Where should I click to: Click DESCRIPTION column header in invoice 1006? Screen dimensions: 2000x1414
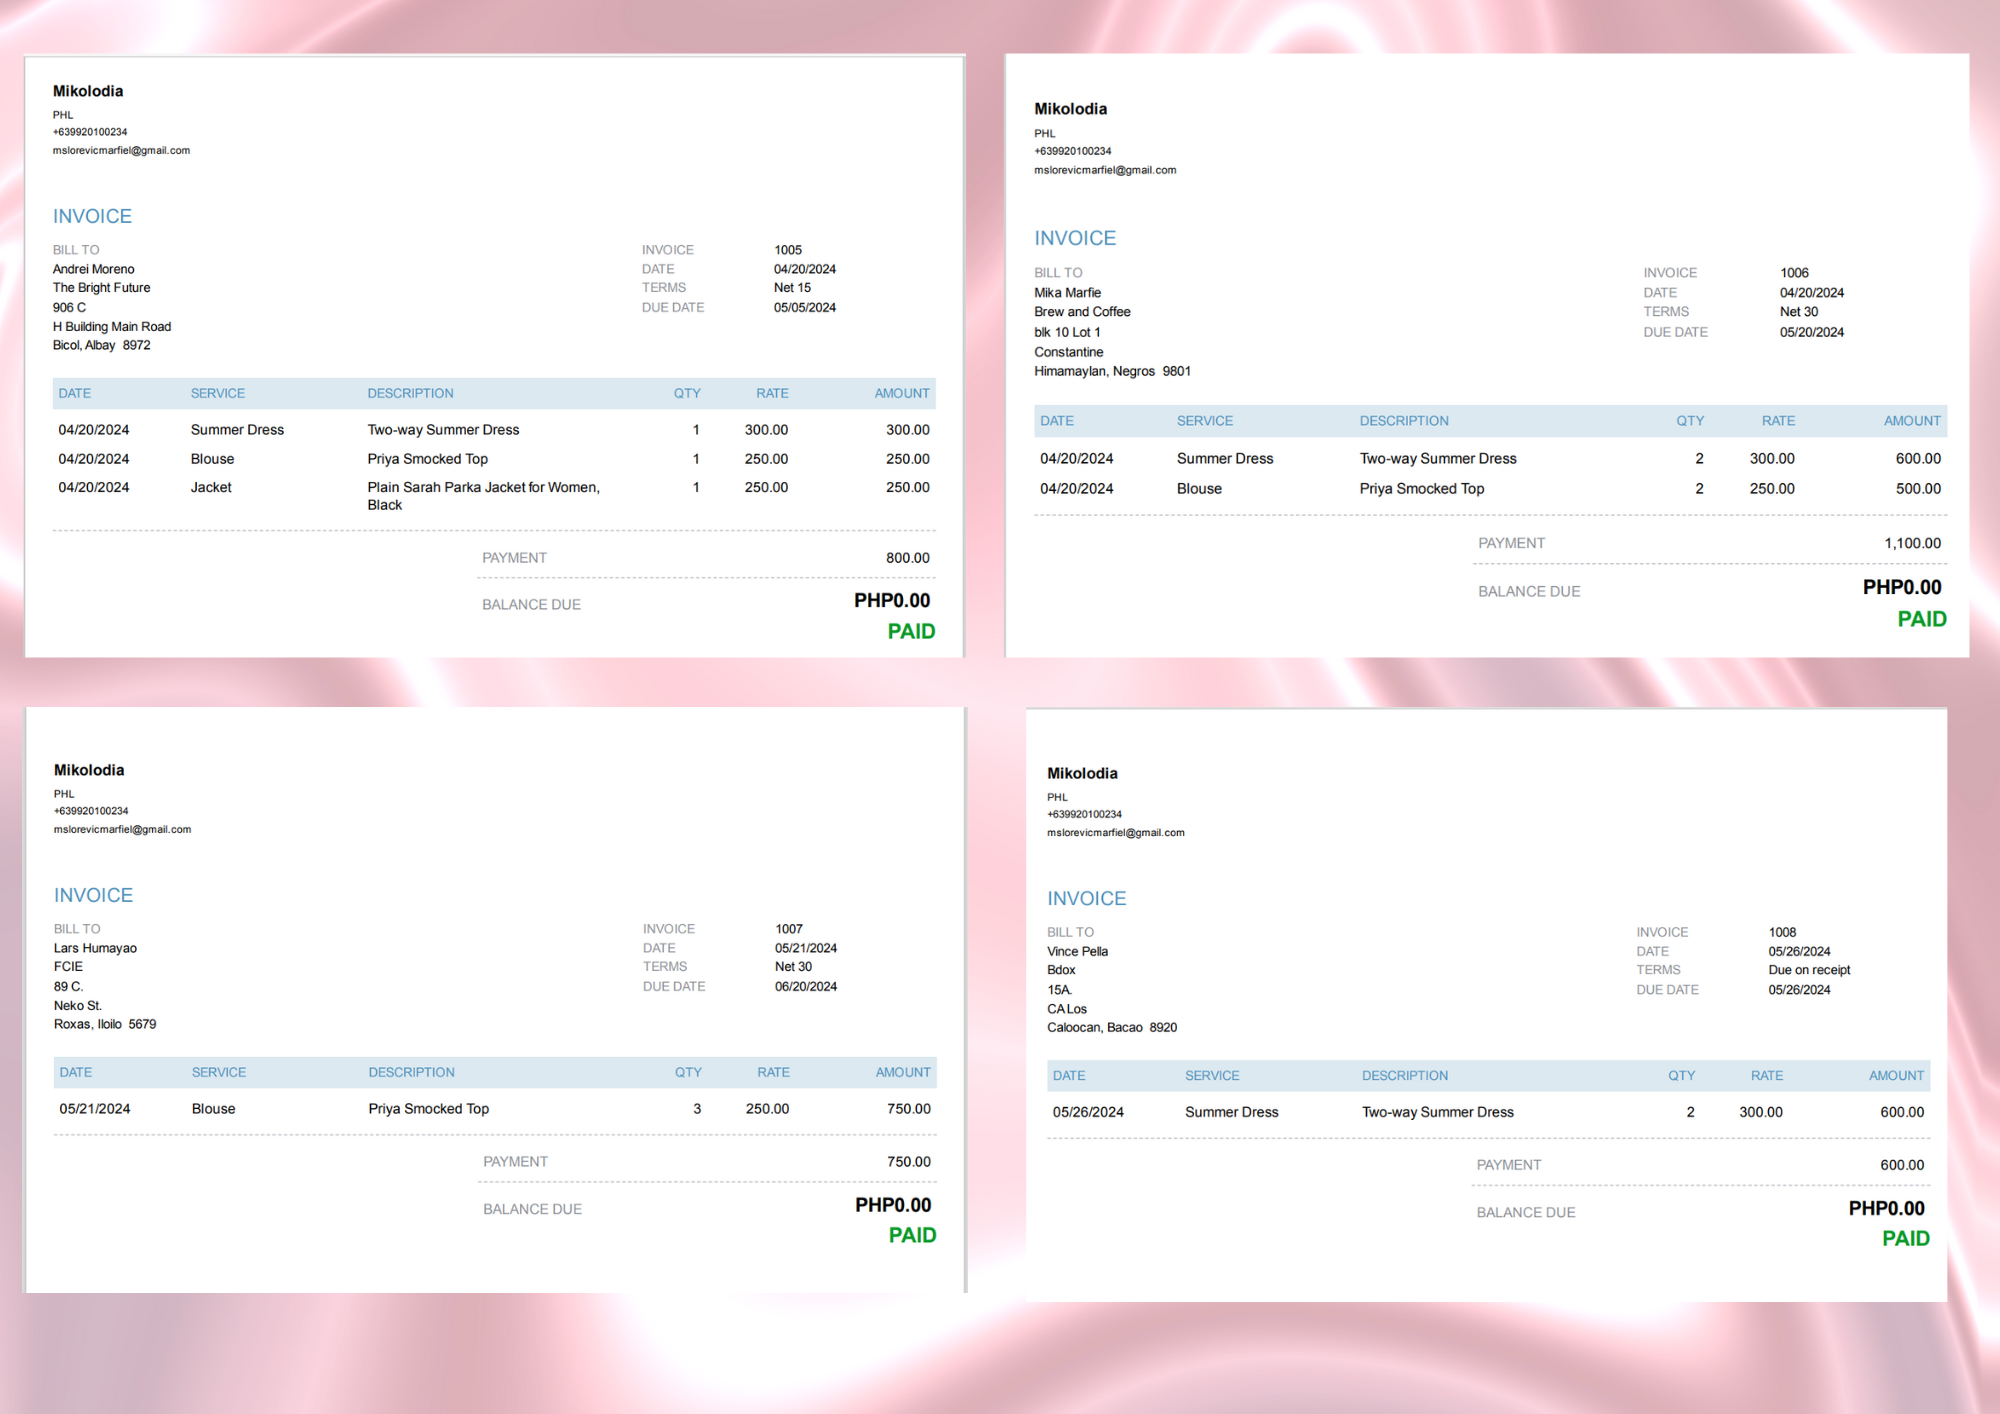click(x=1403, y=421)
